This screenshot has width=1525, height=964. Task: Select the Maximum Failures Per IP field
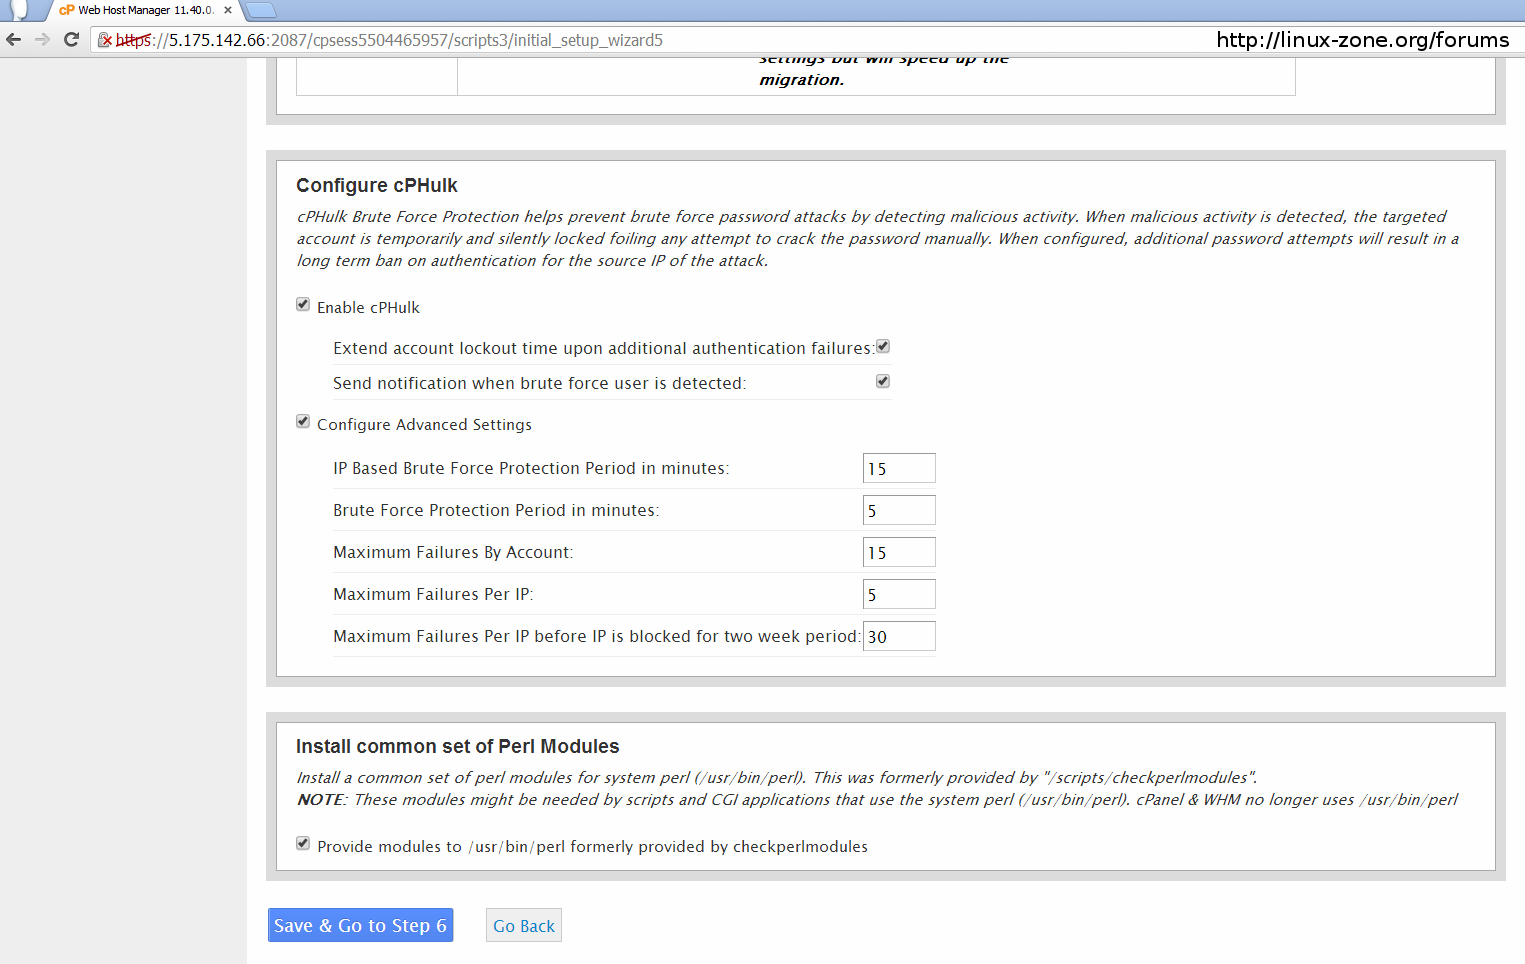coord(898,595)
